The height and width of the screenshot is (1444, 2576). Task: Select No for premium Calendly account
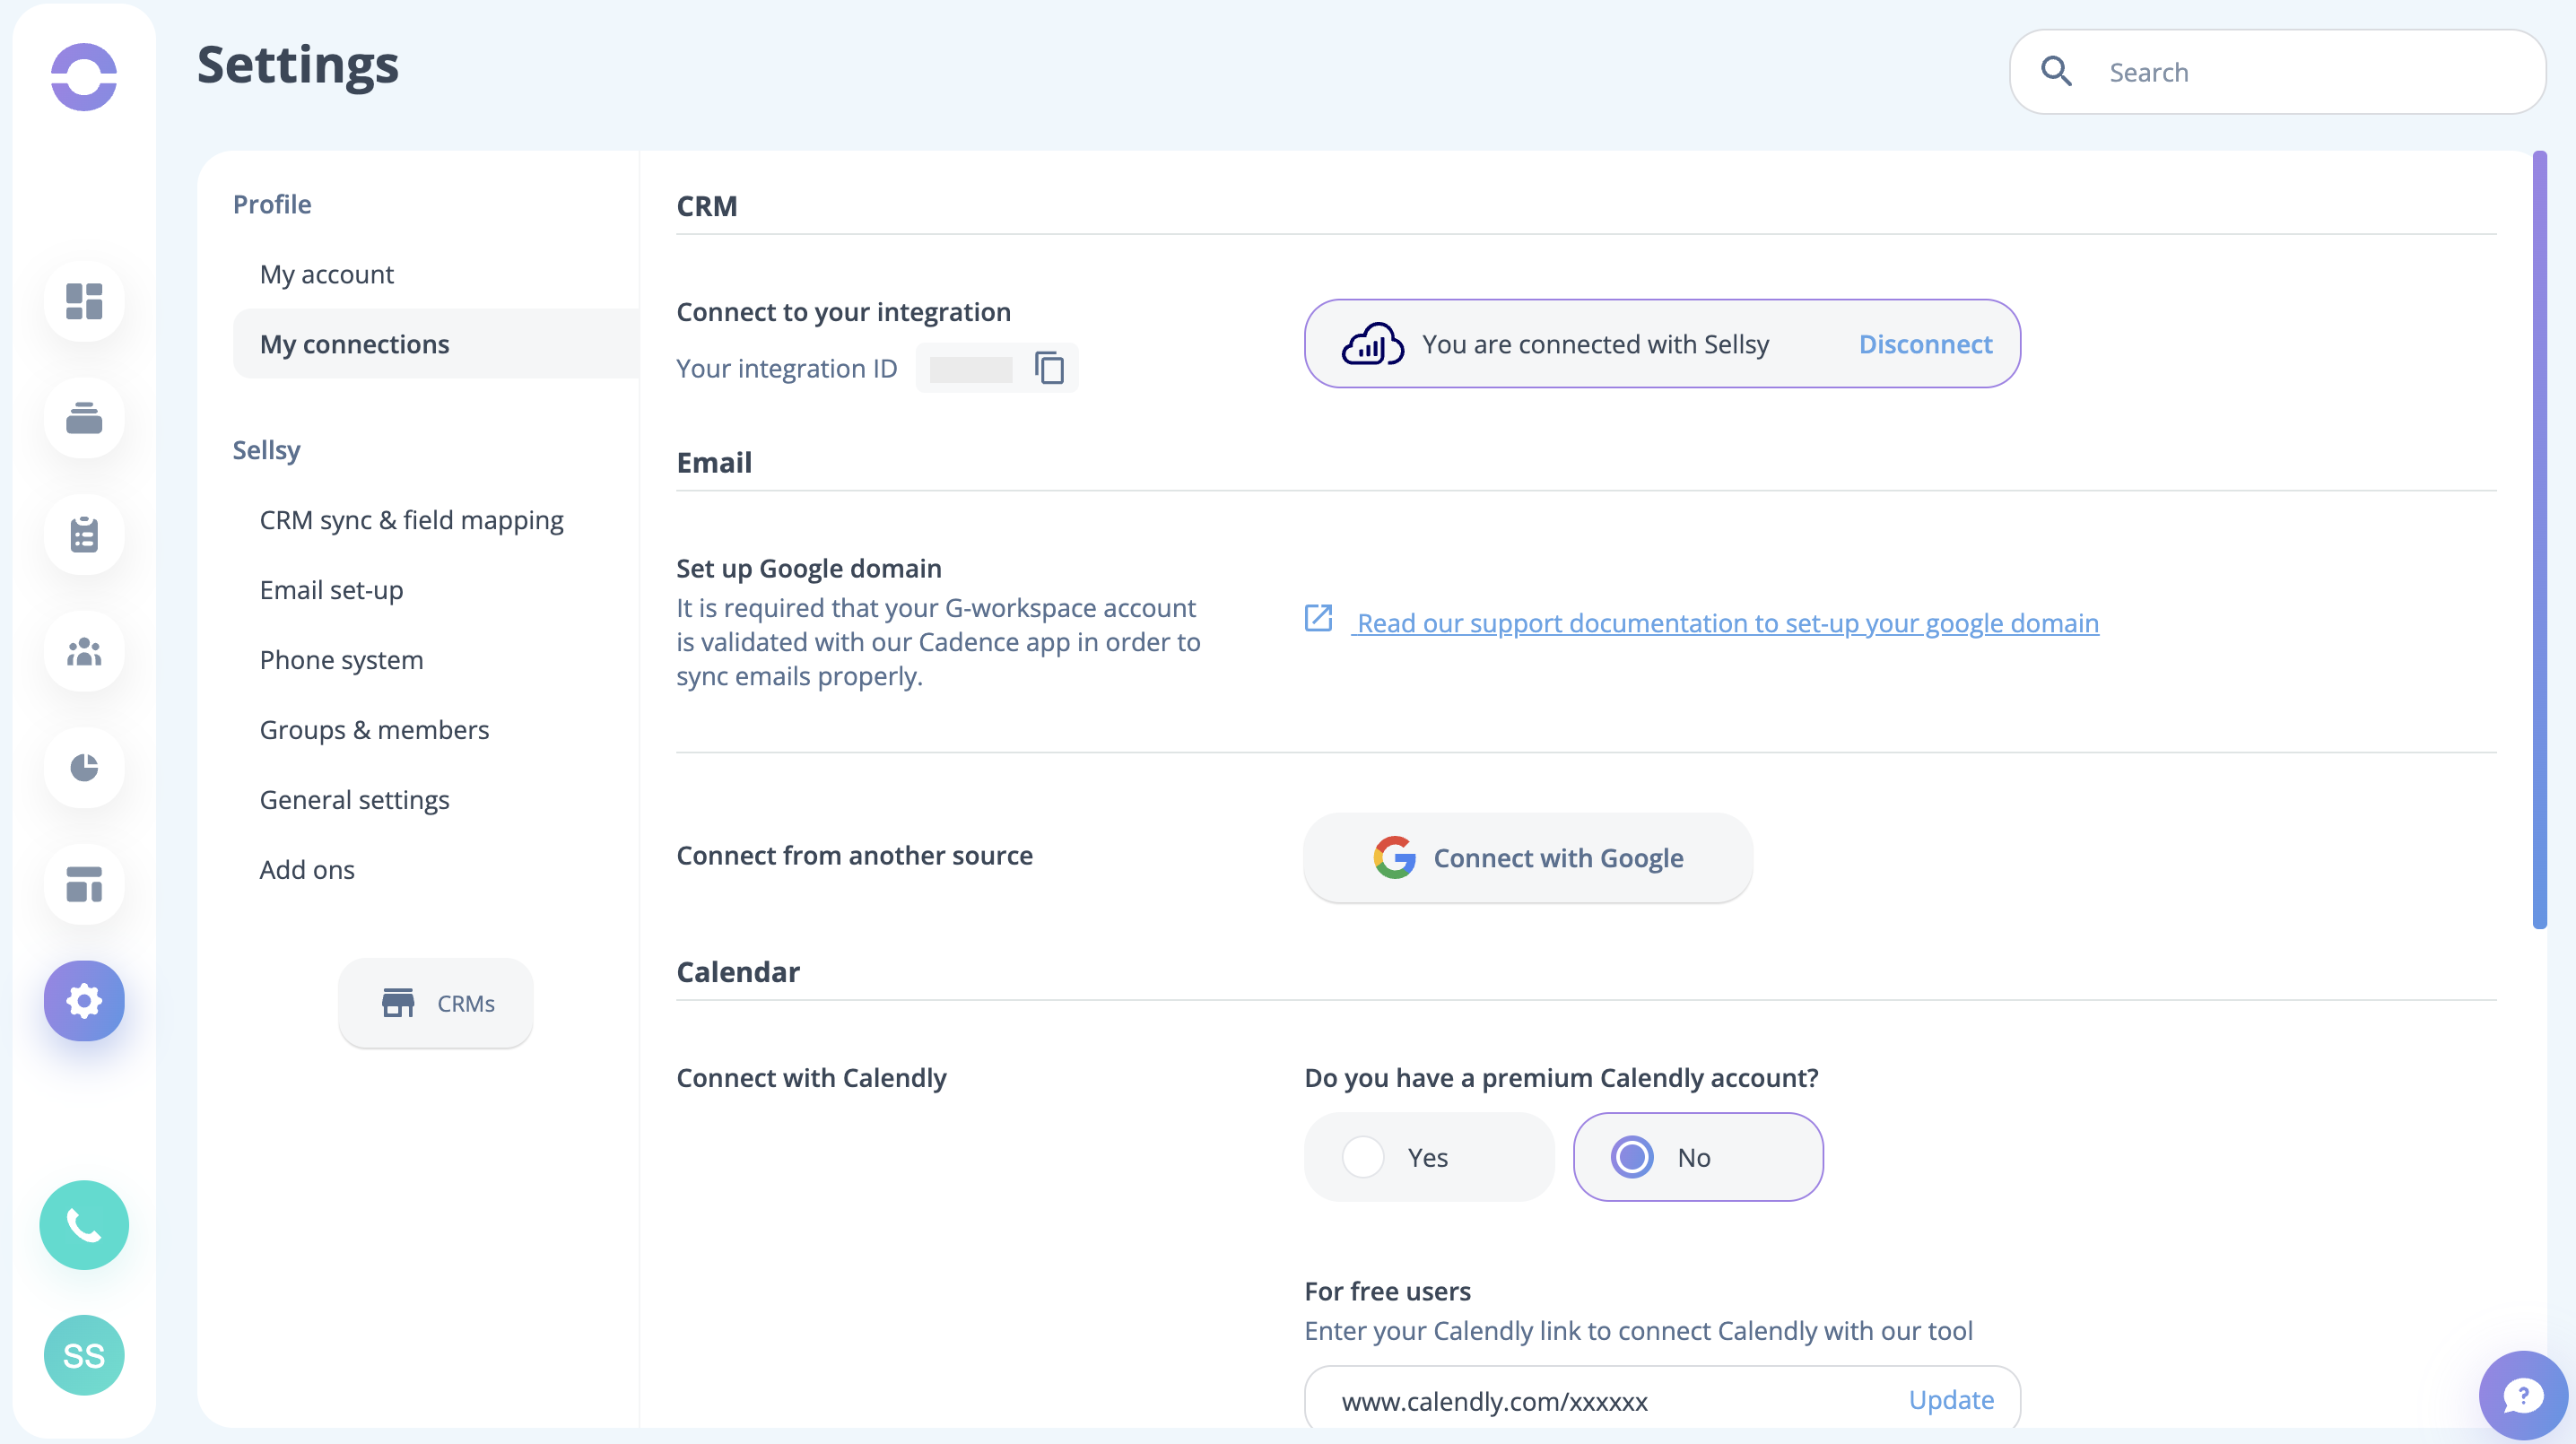coord(1698,1158)
